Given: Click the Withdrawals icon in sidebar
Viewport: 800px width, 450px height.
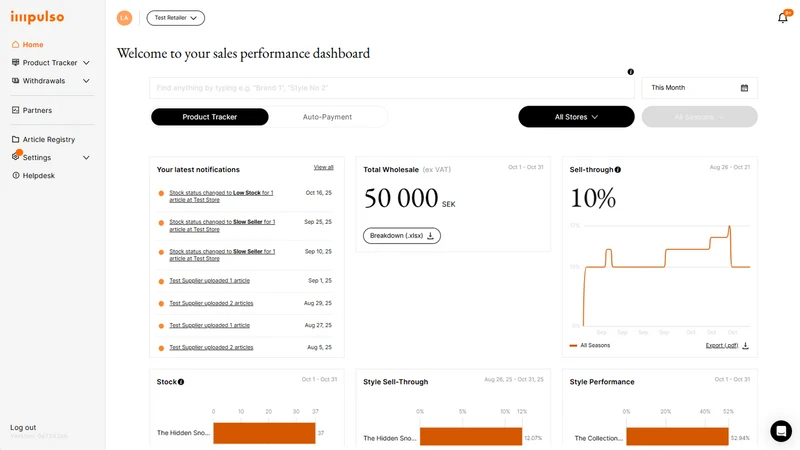Looking at the screenshot, I should (15, 81).
